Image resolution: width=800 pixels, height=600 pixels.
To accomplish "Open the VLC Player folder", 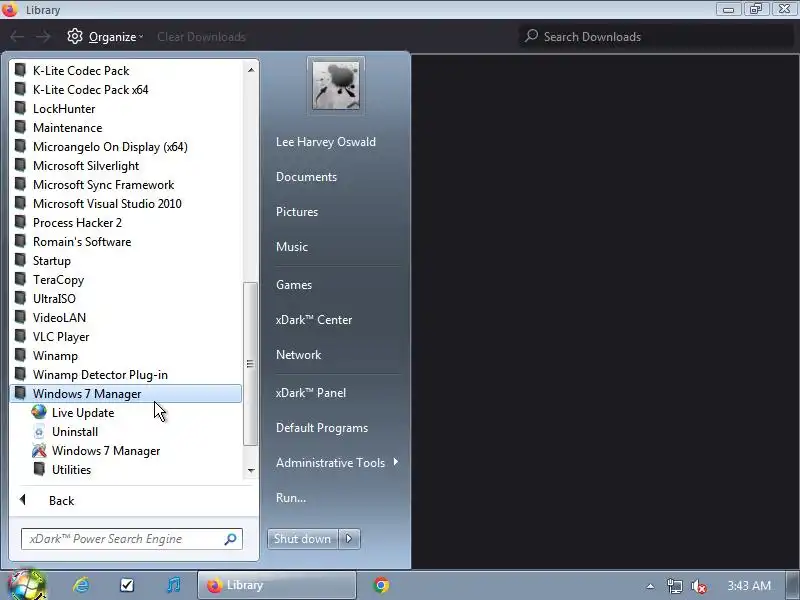I will (x=125, y=337).
